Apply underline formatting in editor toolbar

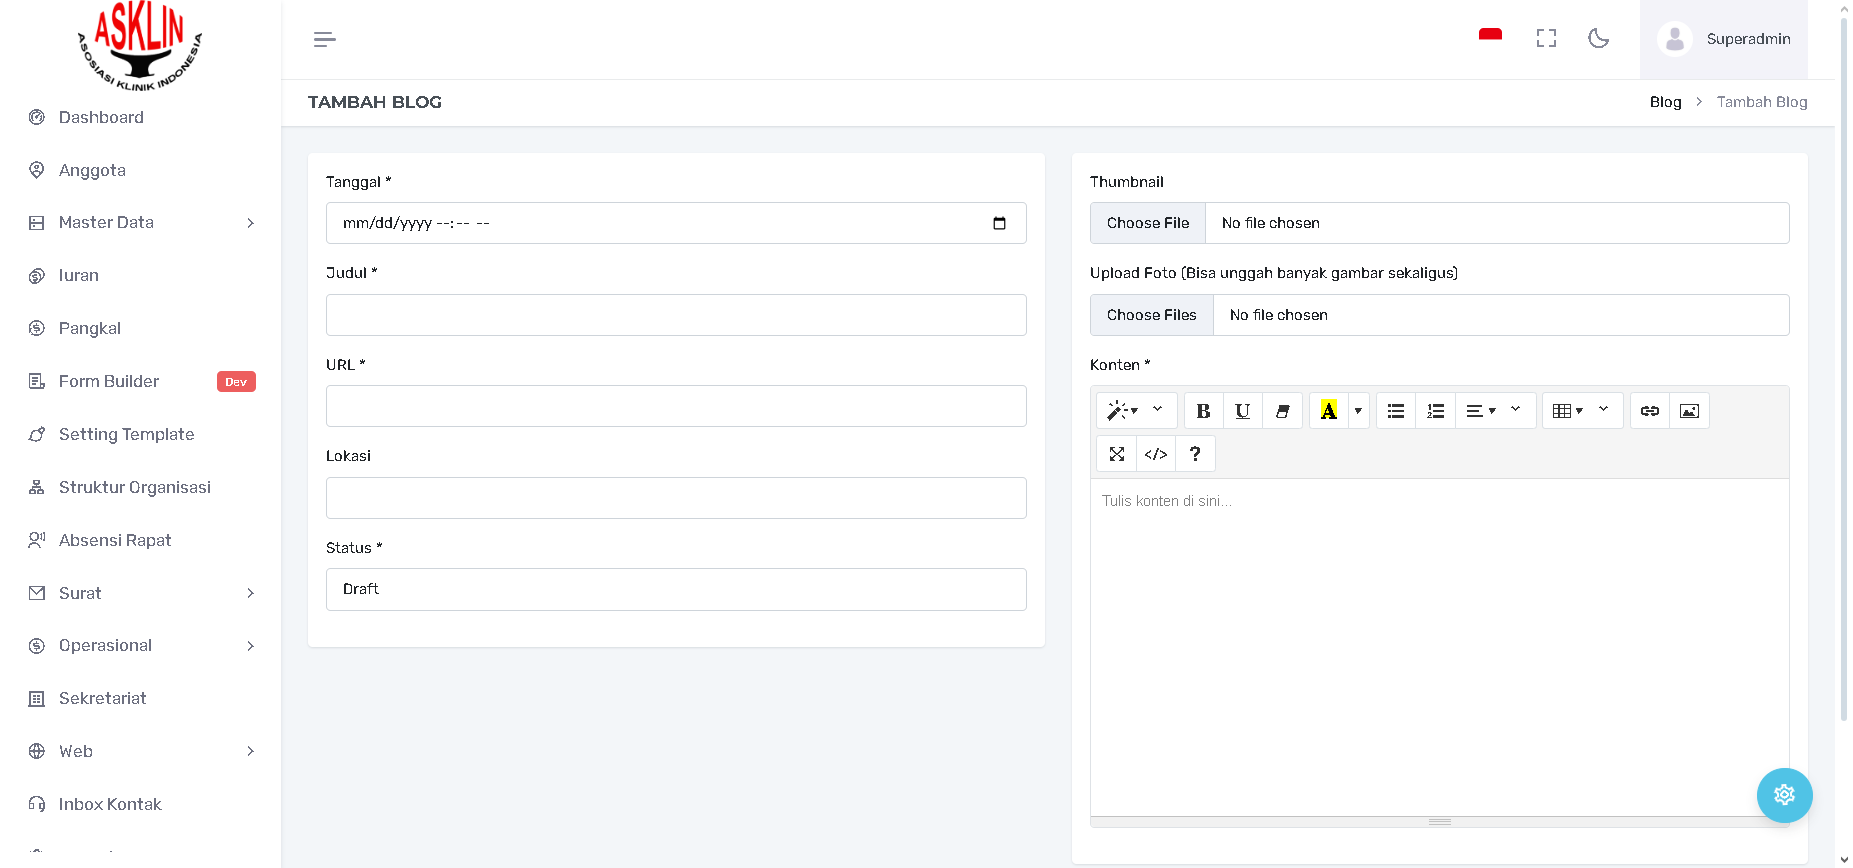click(1242, 411)
